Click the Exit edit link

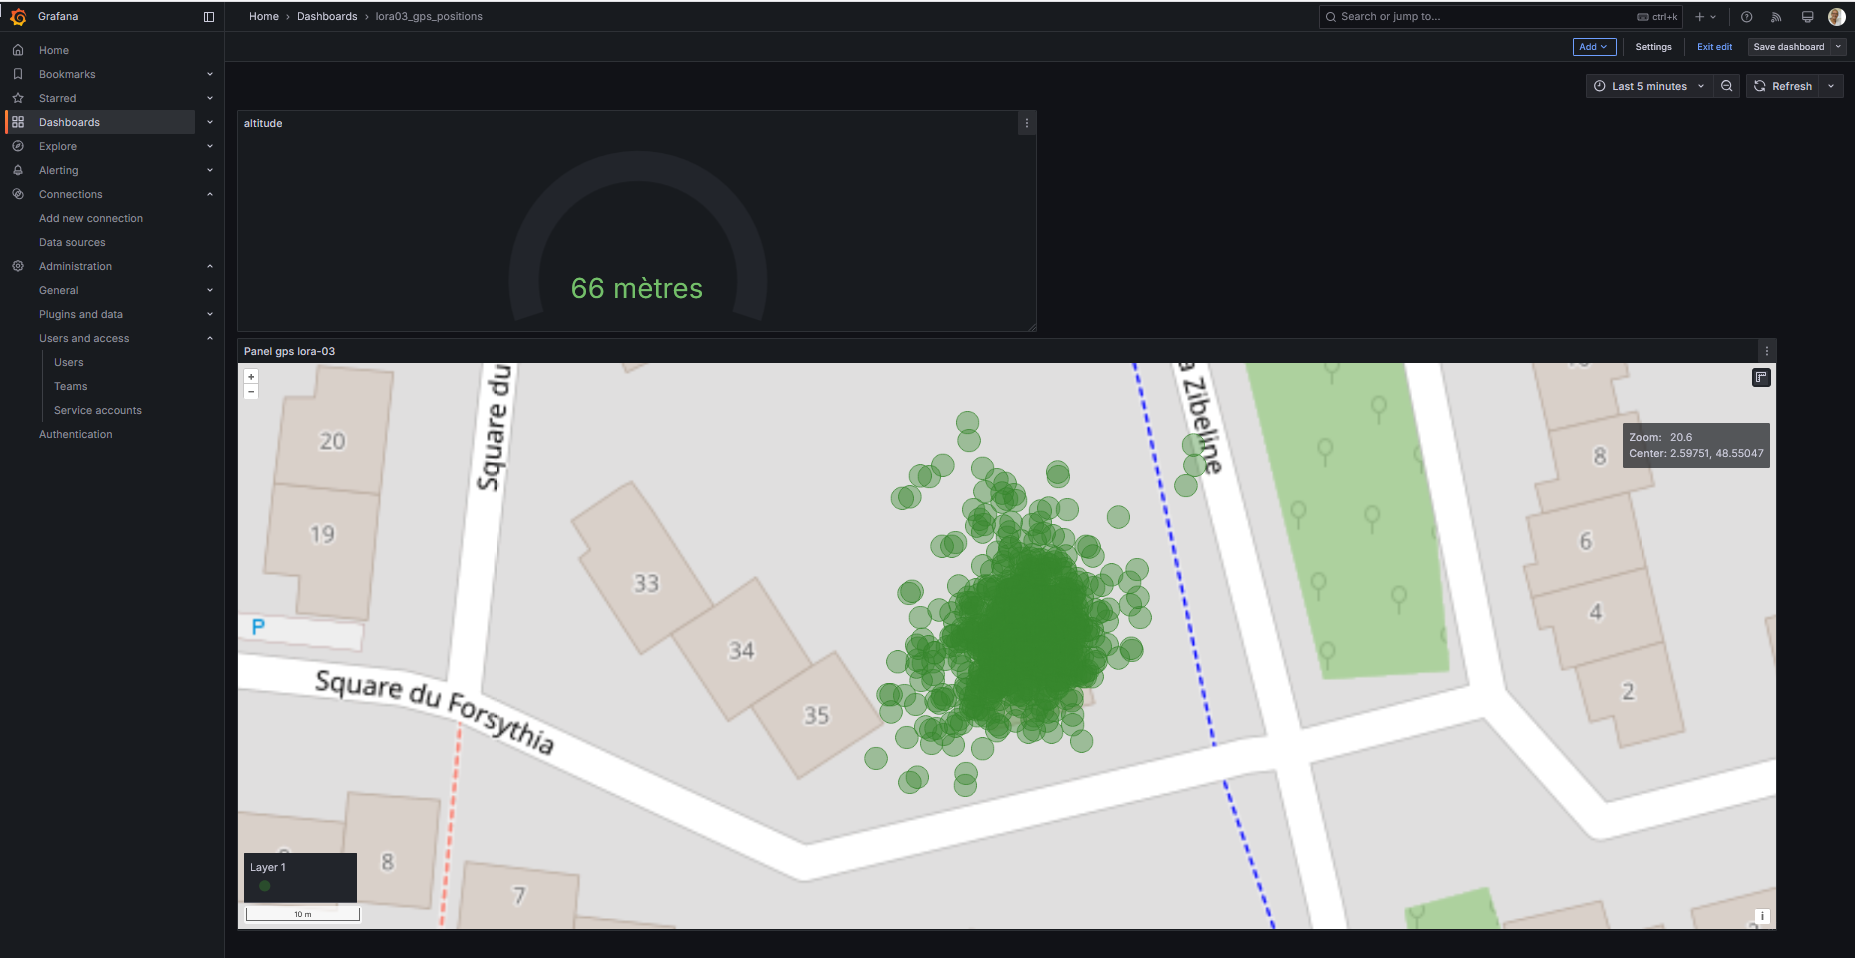[x=1714, y=47]
